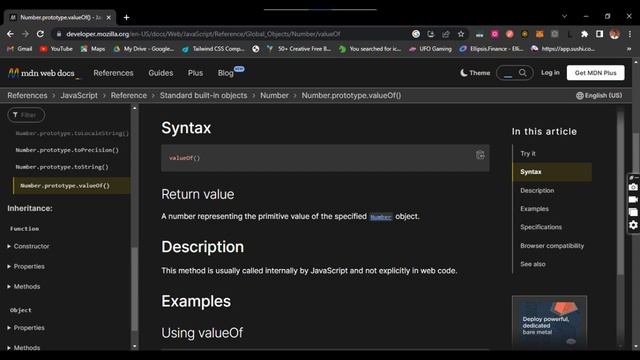Open the Google icon in address bar
Screen dimensions: 640x360
click(x=416, y=34)
